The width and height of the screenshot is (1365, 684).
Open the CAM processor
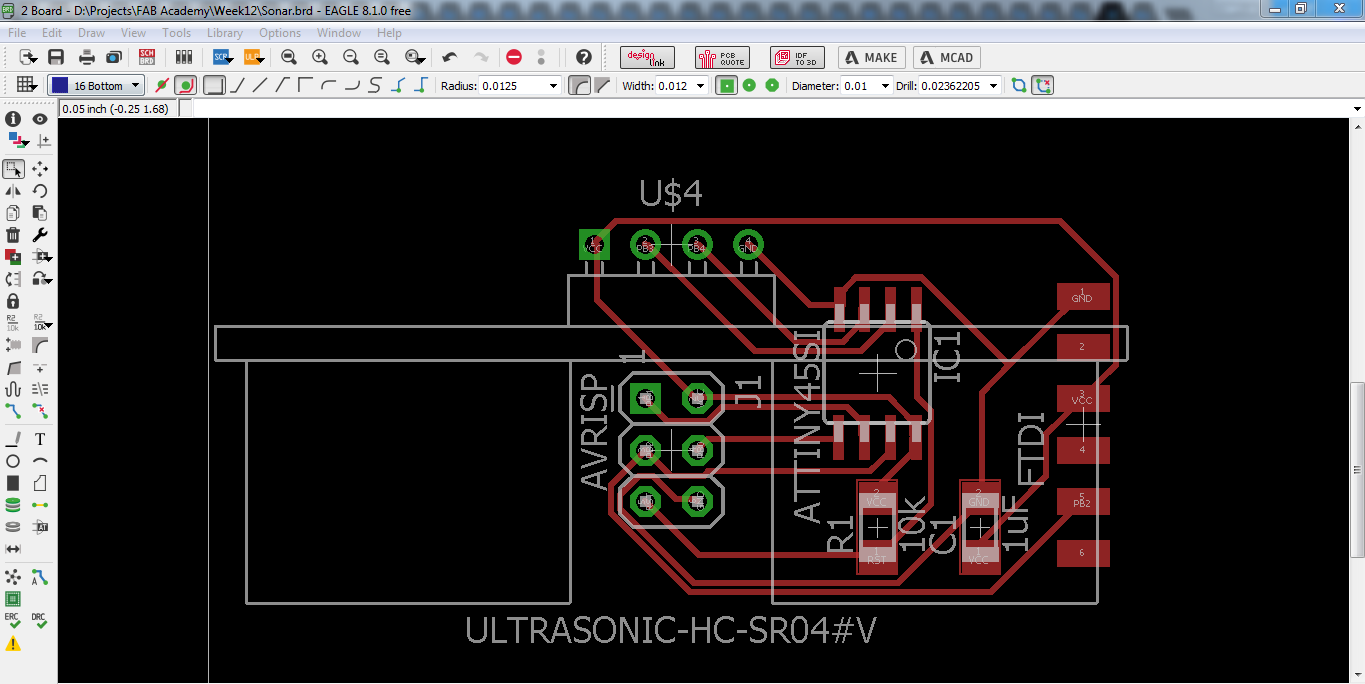pos(113,57)
